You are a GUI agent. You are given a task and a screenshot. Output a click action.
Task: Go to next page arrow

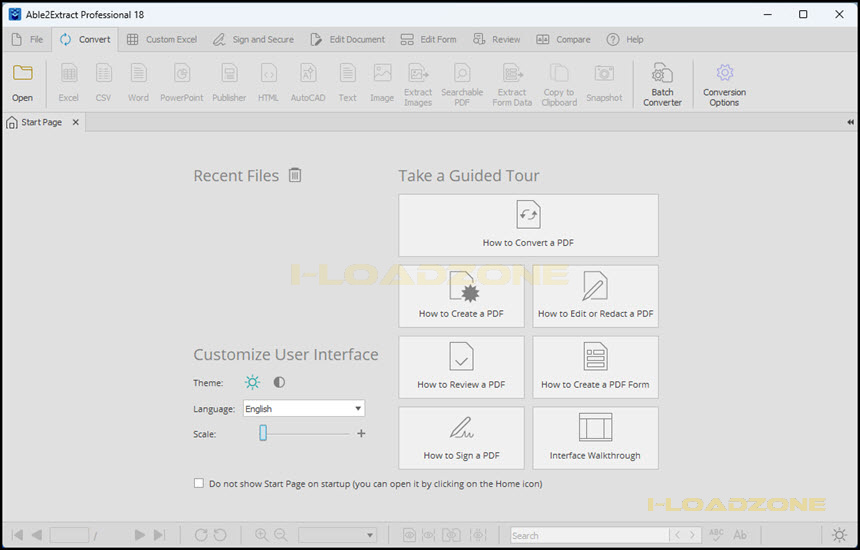pyautogui.click(x=139, y=535)
